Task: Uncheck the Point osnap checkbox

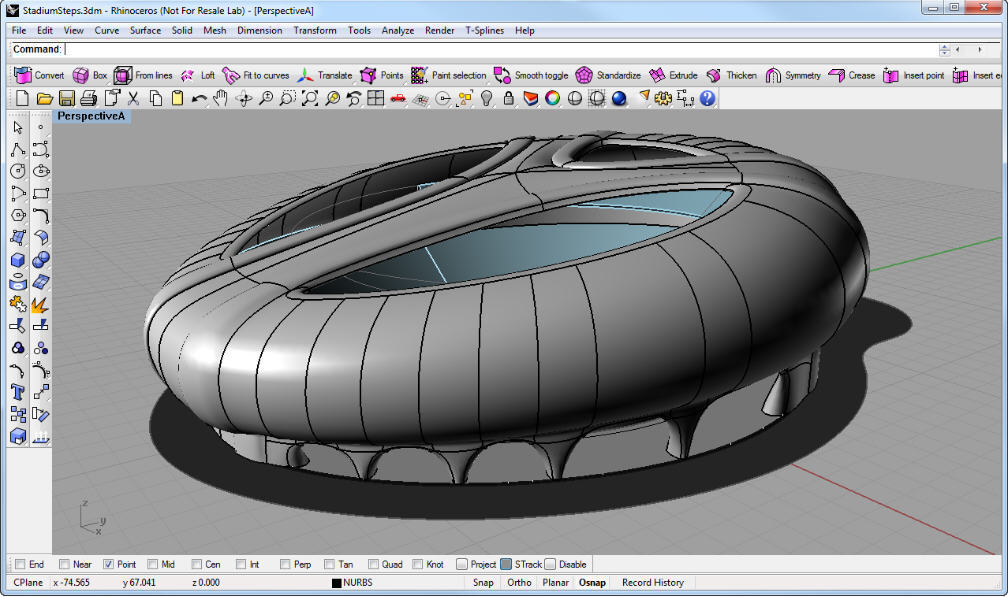Action: pyautogui.click(x=109, y=564)
